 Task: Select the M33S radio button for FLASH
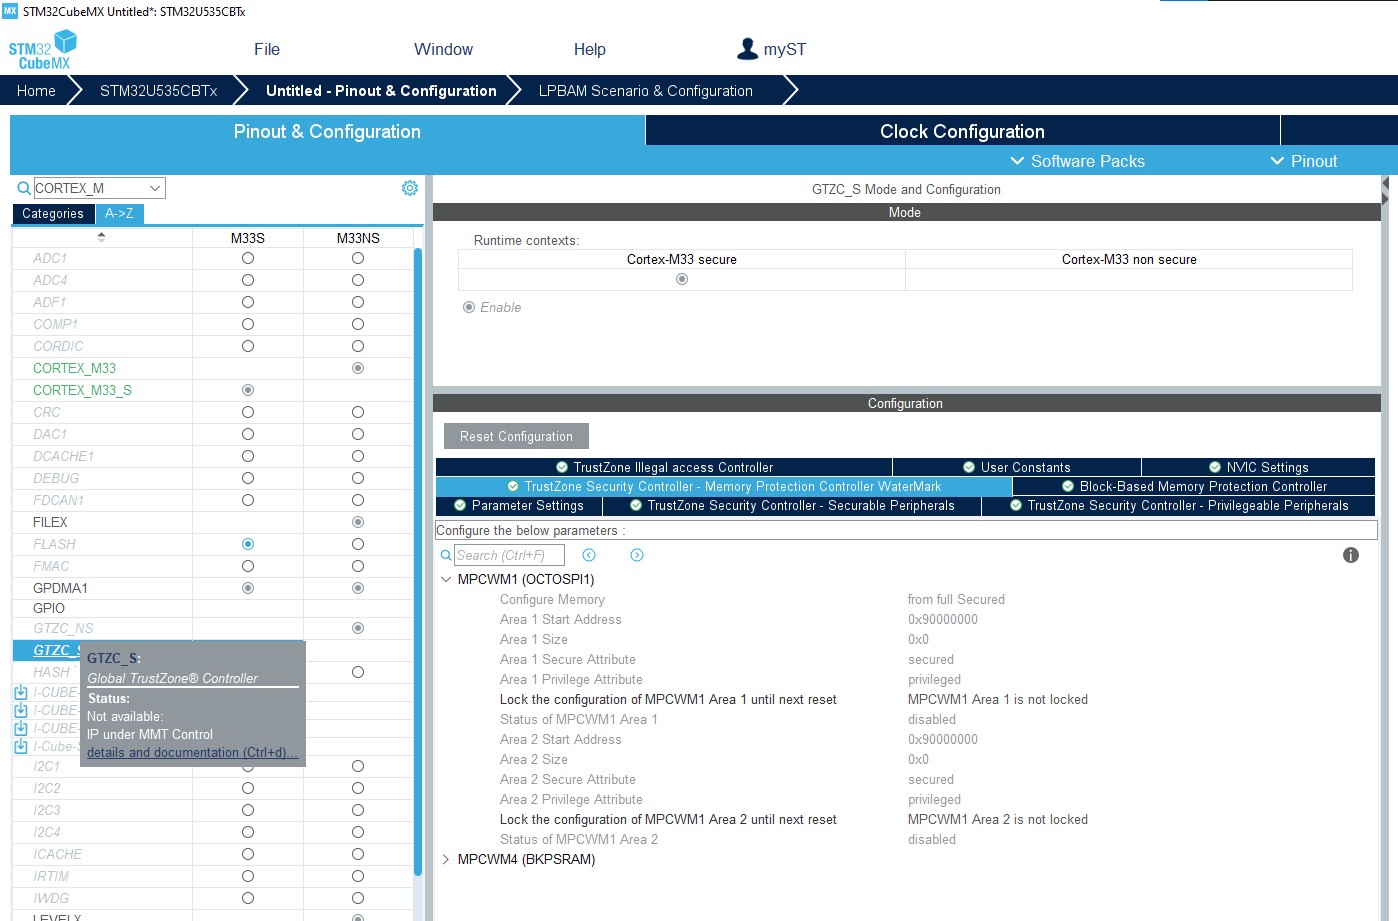coord(248,544)
